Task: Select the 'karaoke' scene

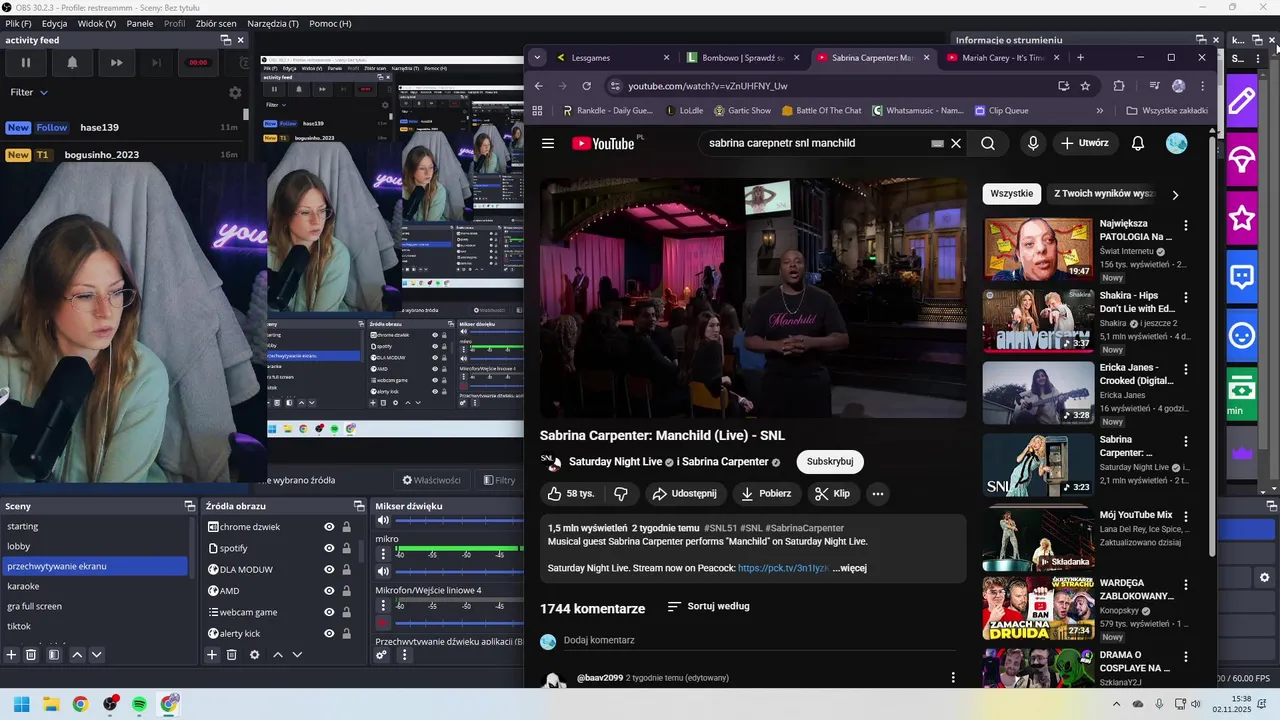Action: [x=94, y=586]
